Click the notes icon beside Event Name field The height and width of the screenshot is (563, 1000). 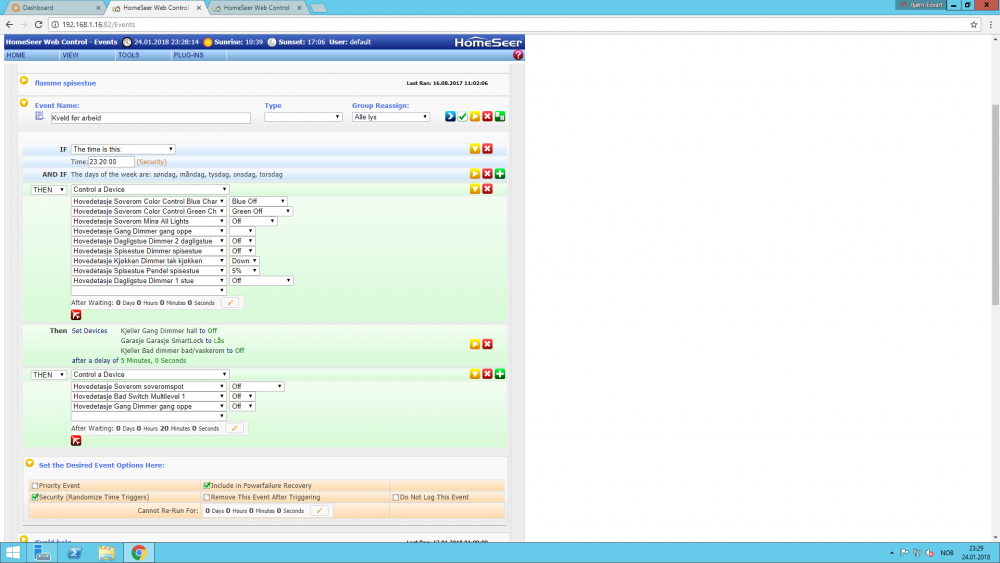pyautogui.click(x=40, y=117)
